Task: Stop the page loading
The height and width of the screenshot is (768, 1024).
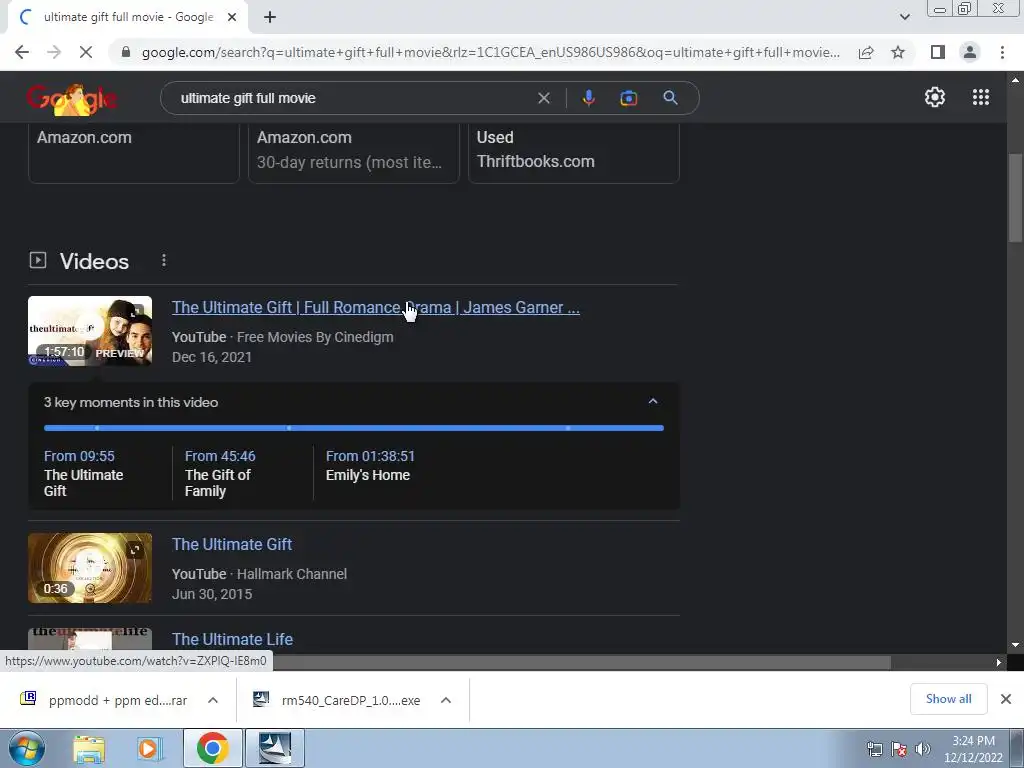Action: 86,52
